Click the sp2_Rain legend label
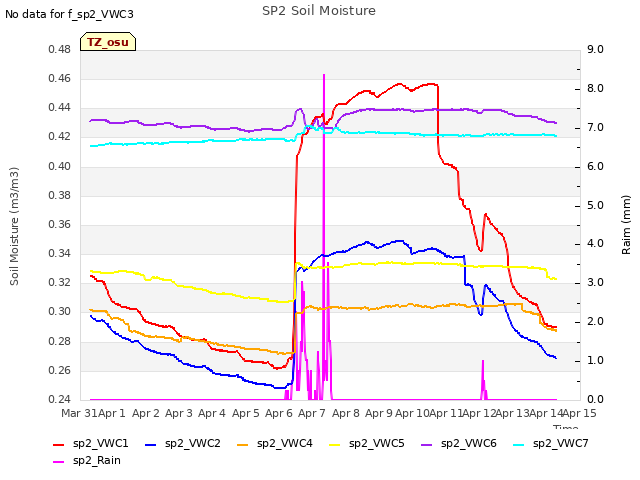The width and height of the screenshot is (640, 480). click(x=97, y=461)
